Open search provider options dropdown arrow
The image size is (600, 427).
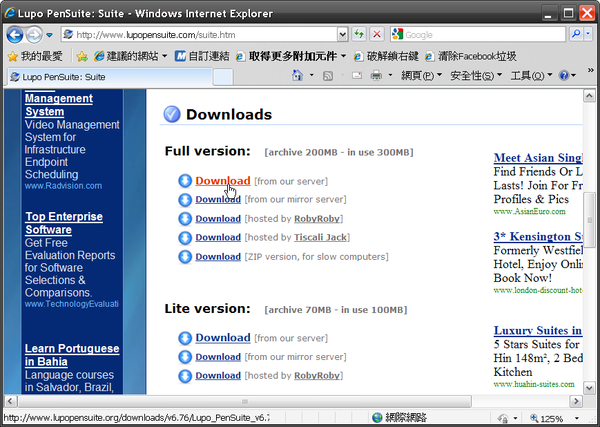point(588,34)
